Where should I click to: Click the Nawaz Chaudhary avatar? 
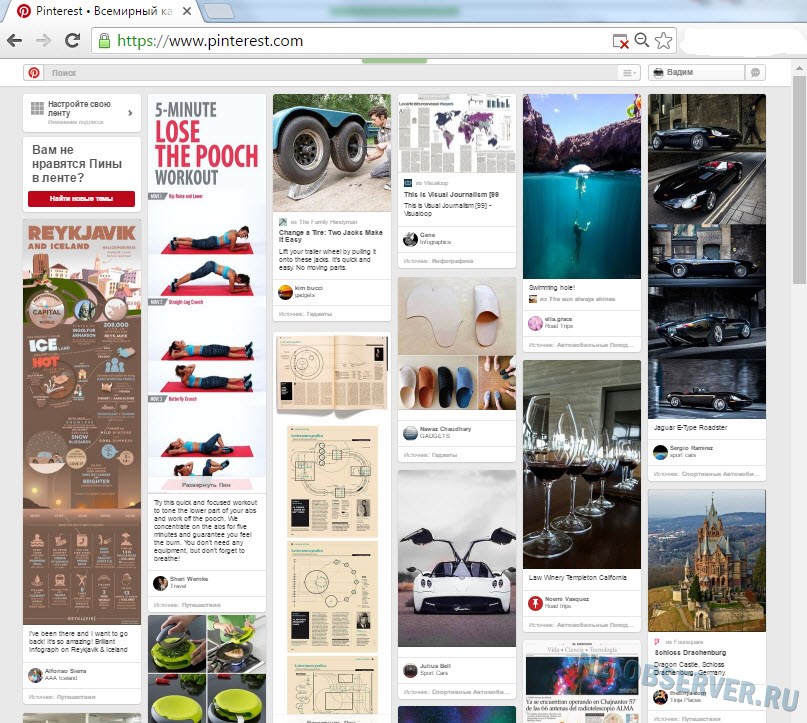tap(410, 433)
